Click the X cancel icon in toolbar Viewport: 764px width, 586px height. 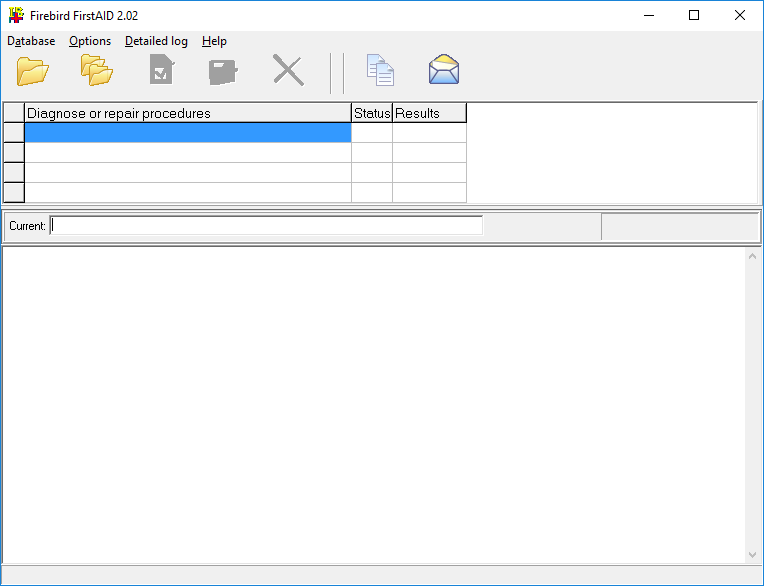point(288,71)
